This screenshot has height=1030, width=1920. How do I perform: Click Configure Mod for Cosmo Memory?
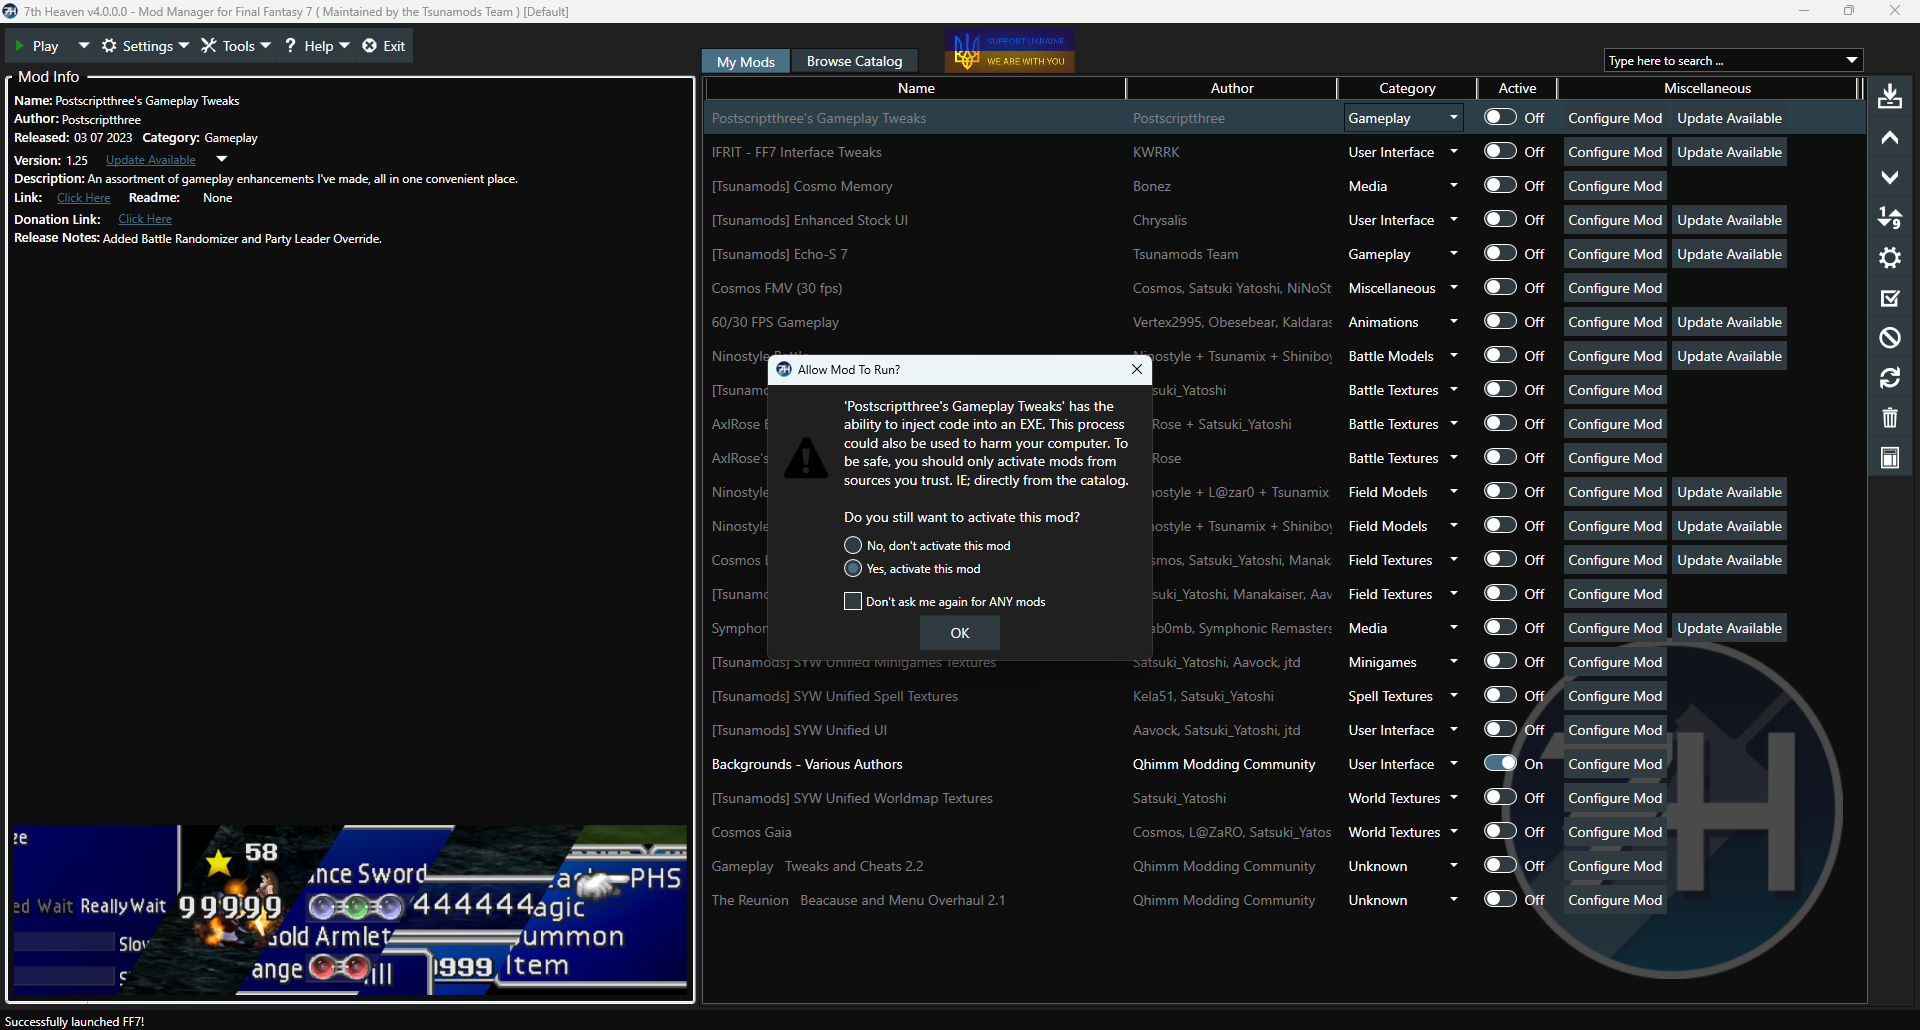click(1615, 186)
